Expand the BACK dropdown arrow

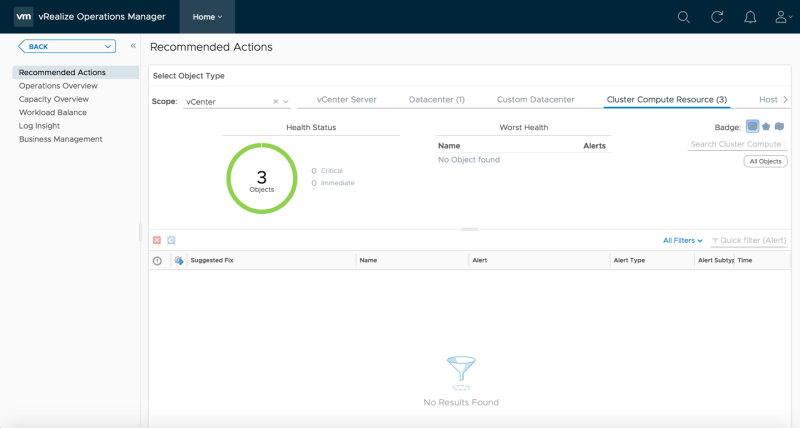click(x=107, y=46)
